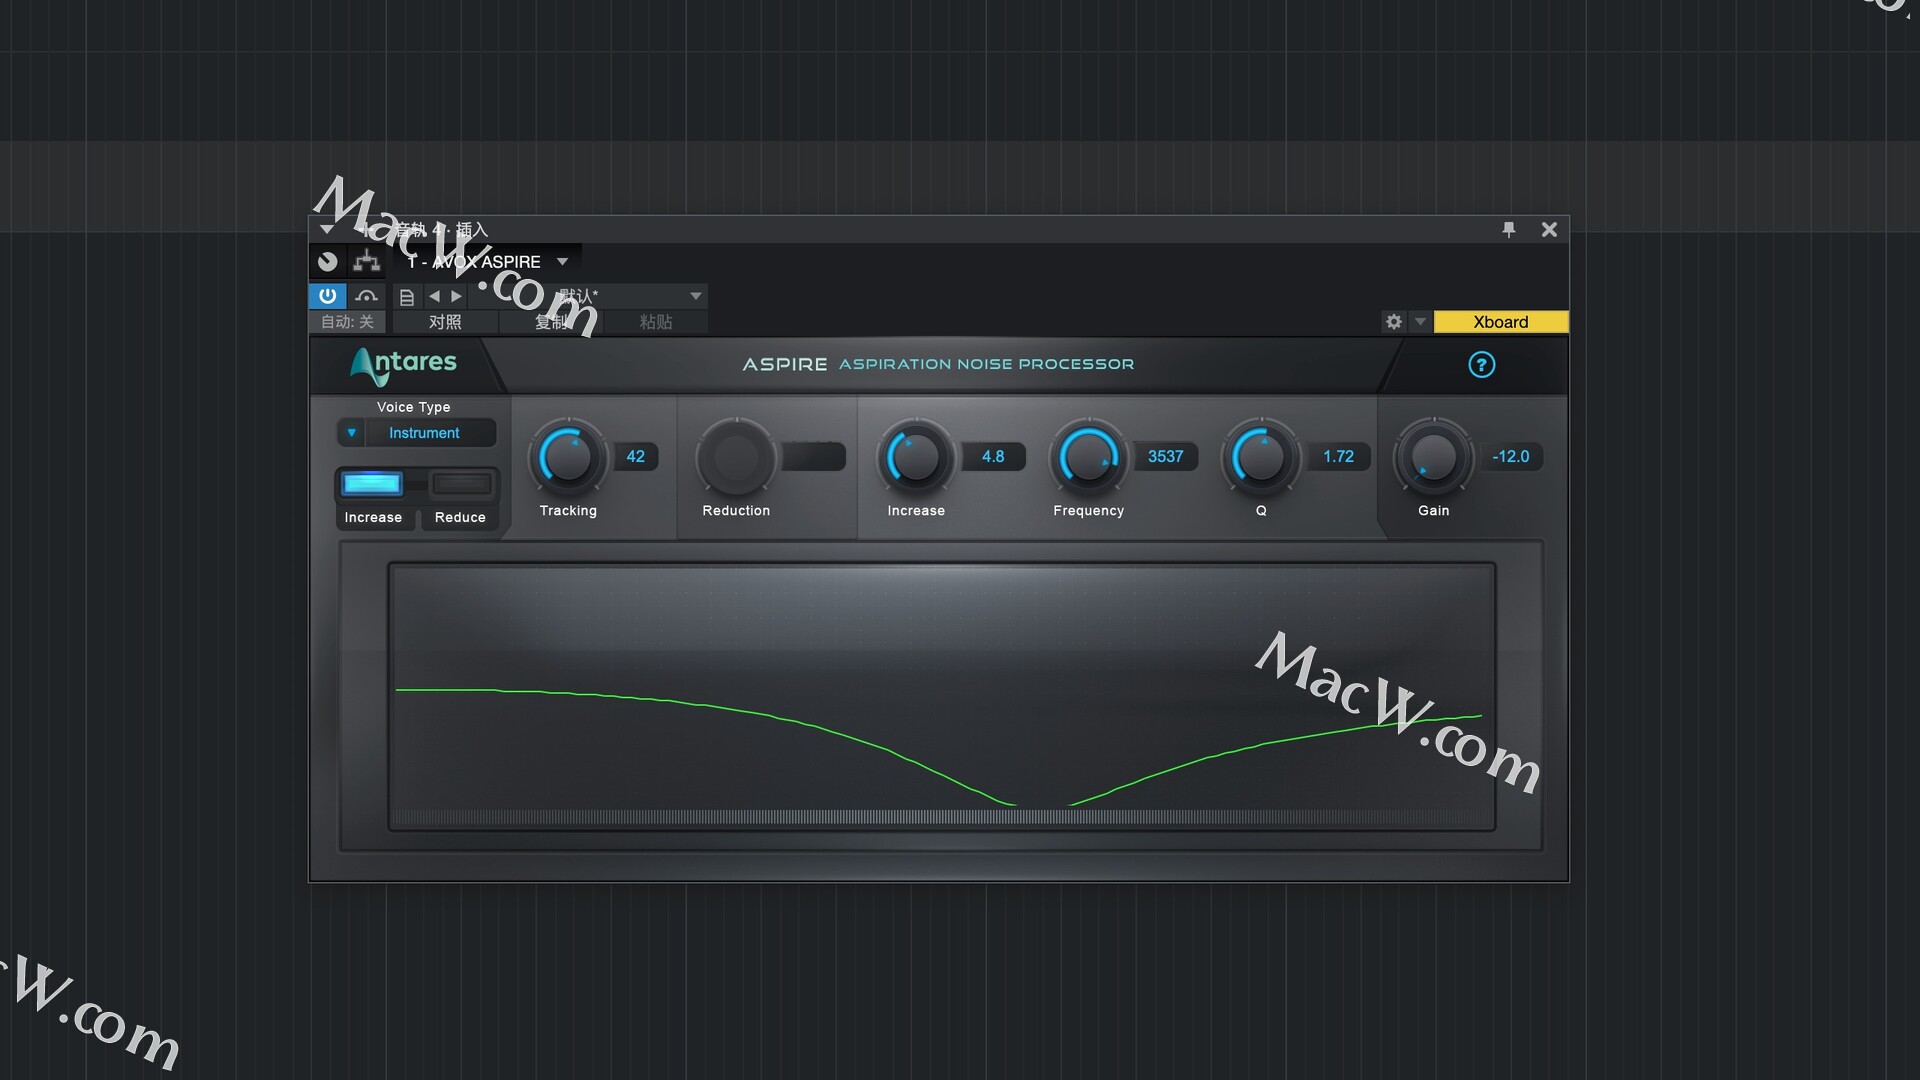
Task: Open the preset file menu icon
Action: coord(406,297)
